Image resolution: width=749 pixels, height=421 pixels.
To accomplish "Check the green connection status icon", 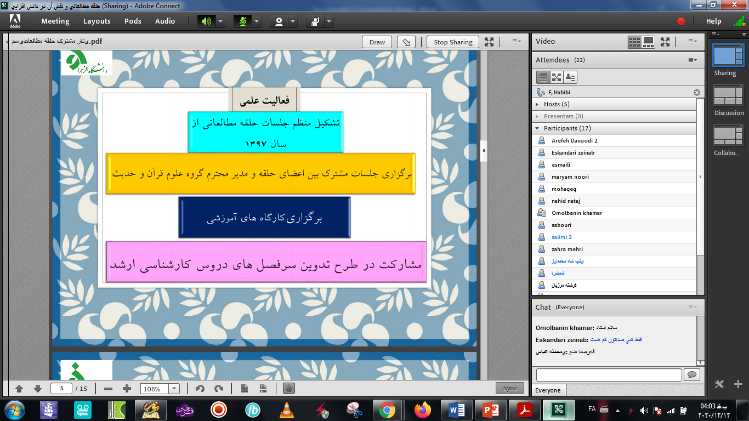I will click(x=739, y=22).
